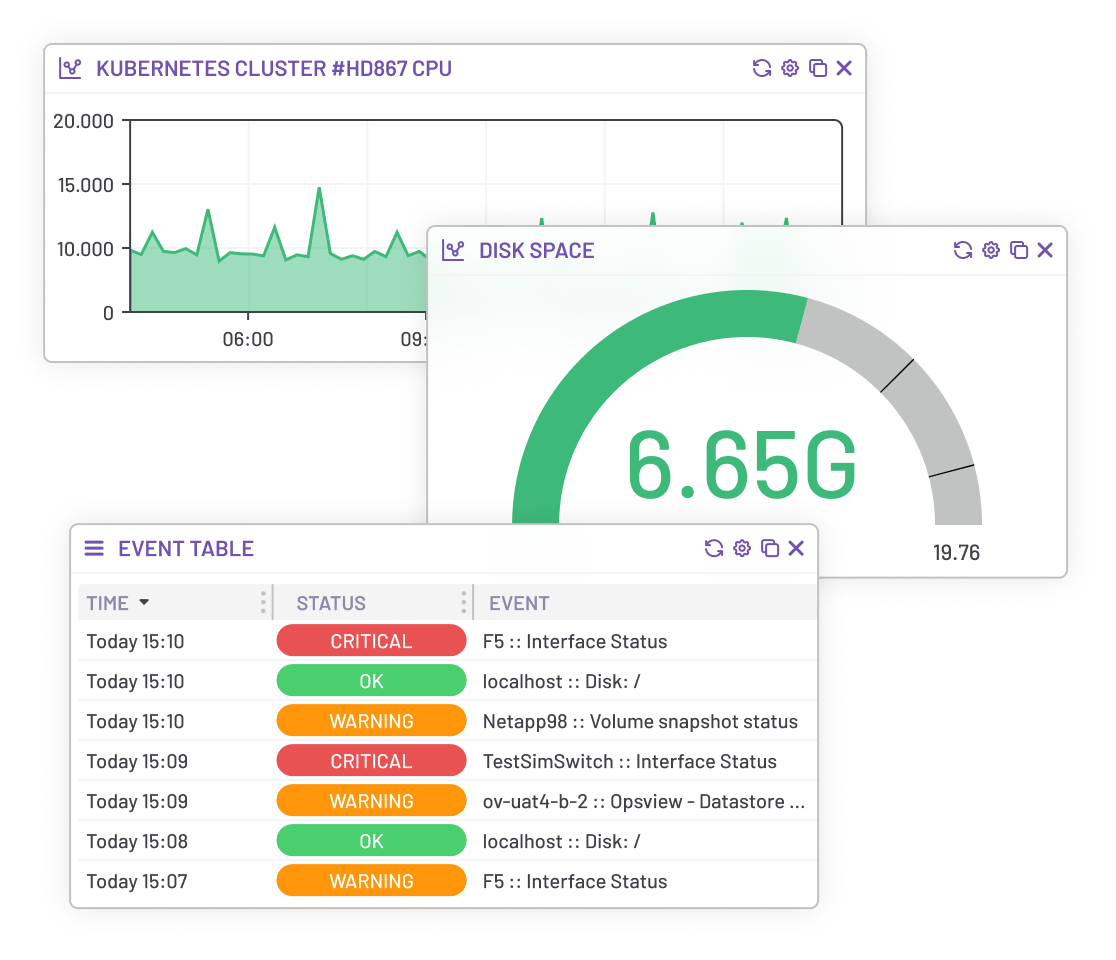Open settings gear for Kubernetes Cluster CPU
This screenshot has height=960, width=1116.
(x=790, y=68)
